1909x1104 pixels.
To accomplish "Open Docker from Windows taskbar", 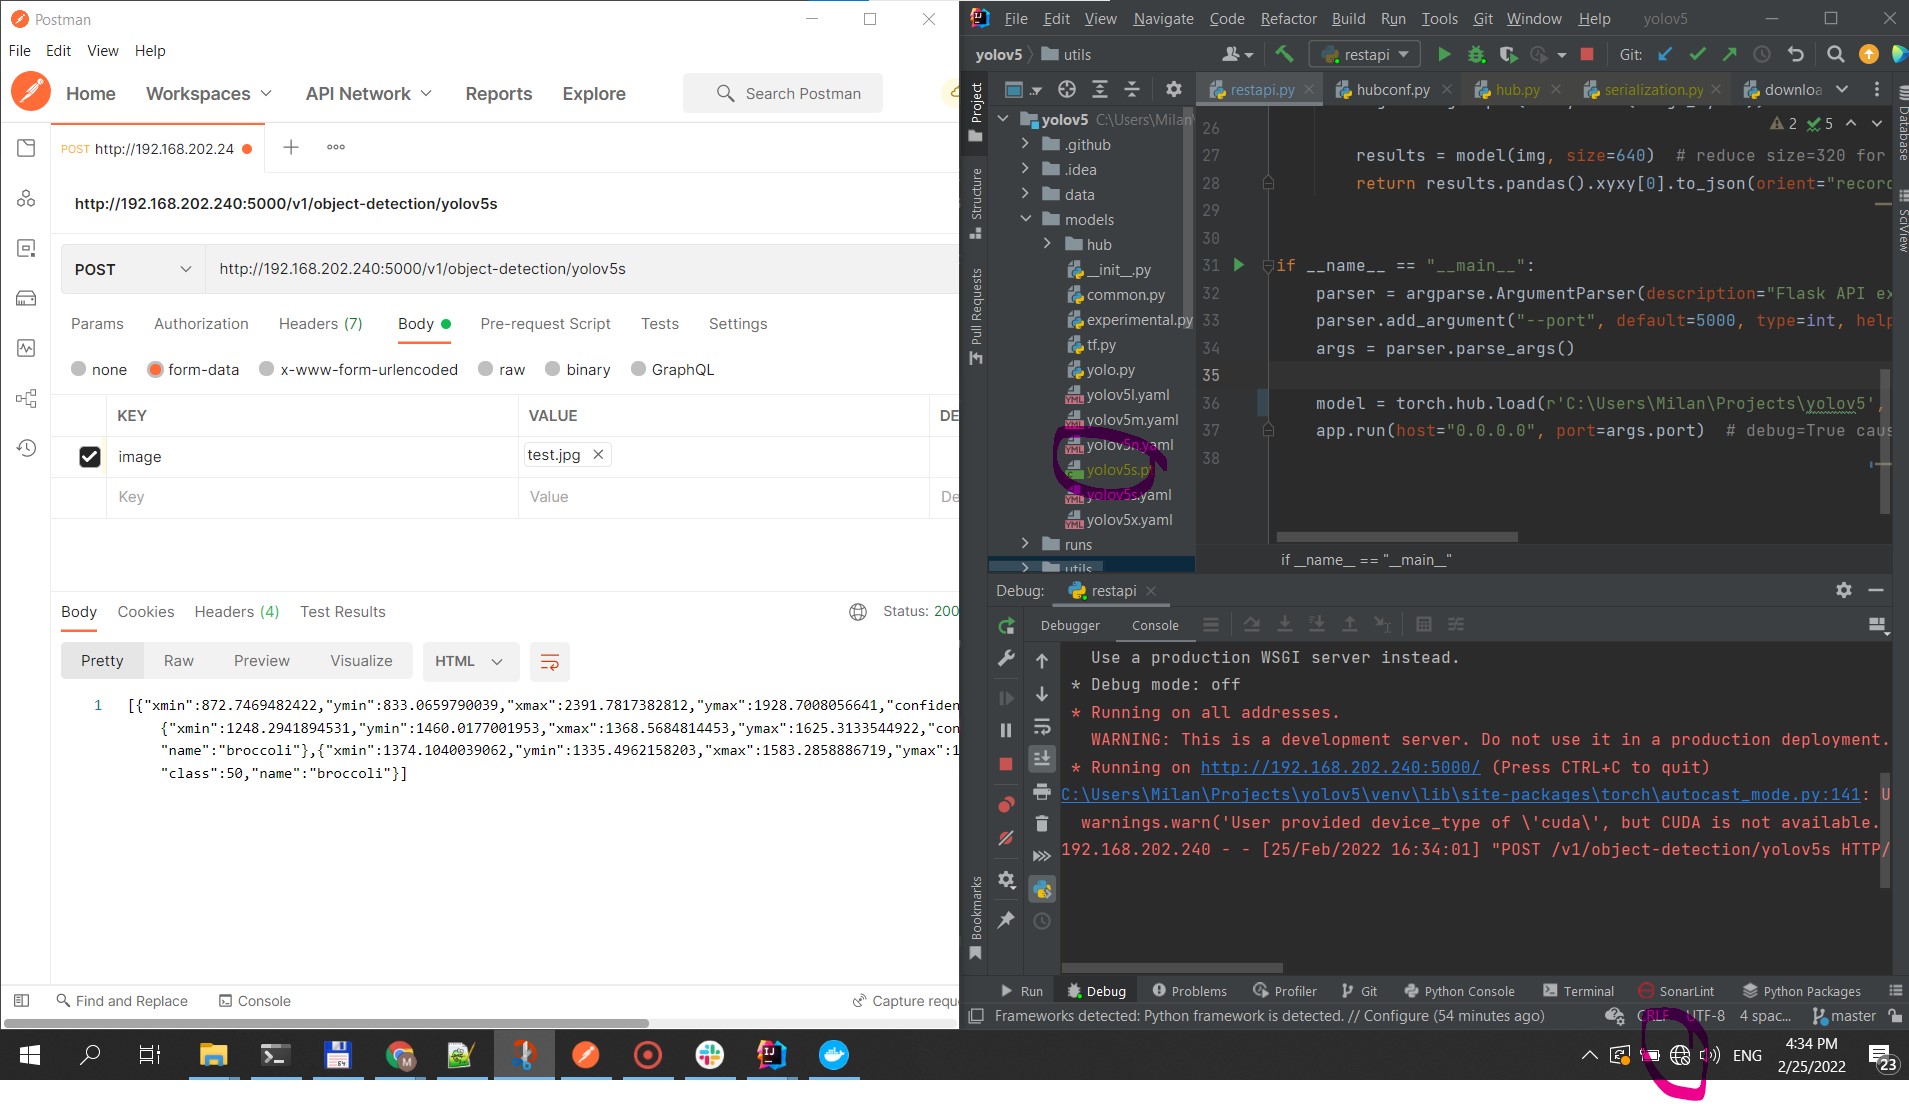I will point(833,1055).
